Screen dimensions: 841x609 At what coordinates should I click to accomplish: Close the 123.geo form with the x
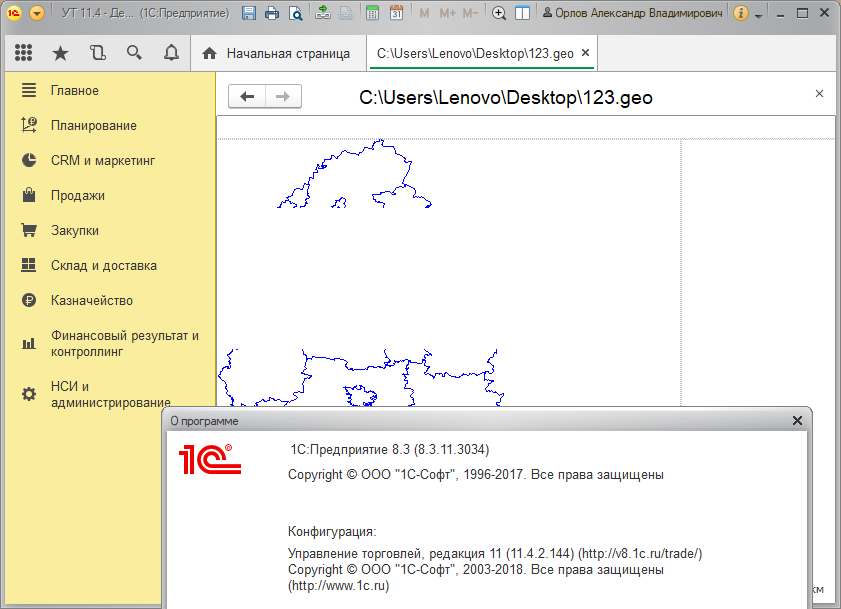coord(819,94)
